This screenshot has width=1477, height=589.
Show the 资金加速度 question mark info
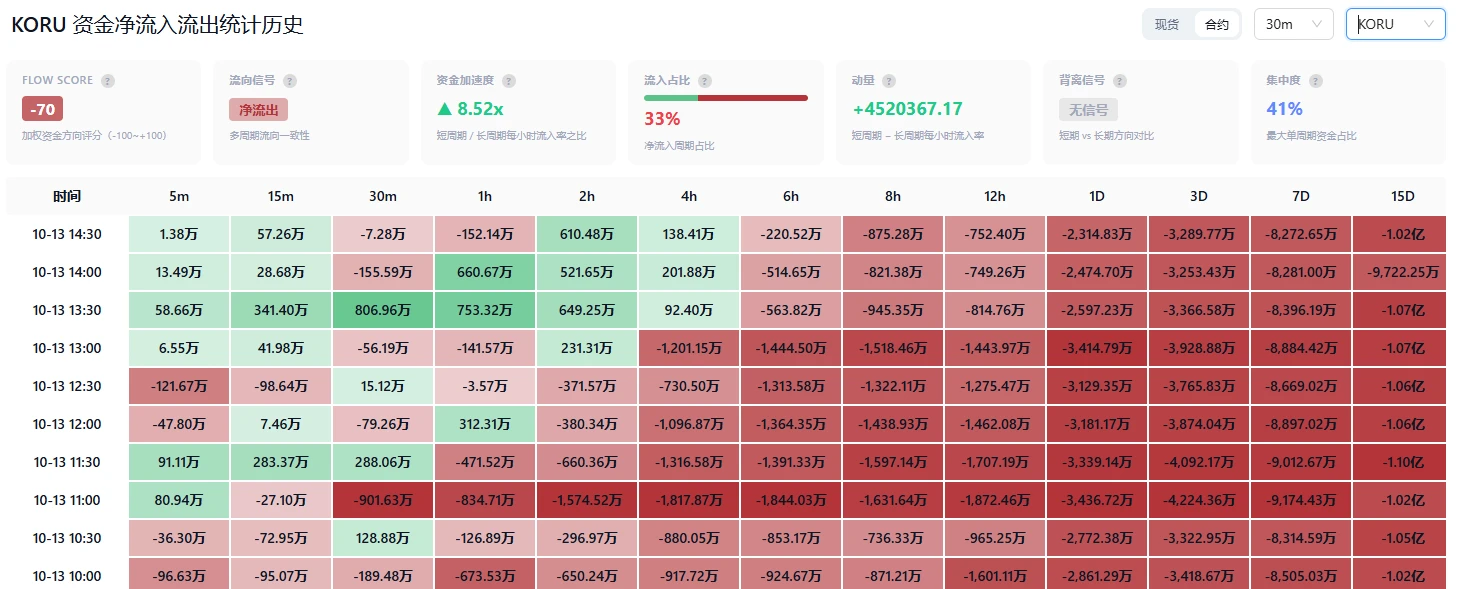coord(509,81)
